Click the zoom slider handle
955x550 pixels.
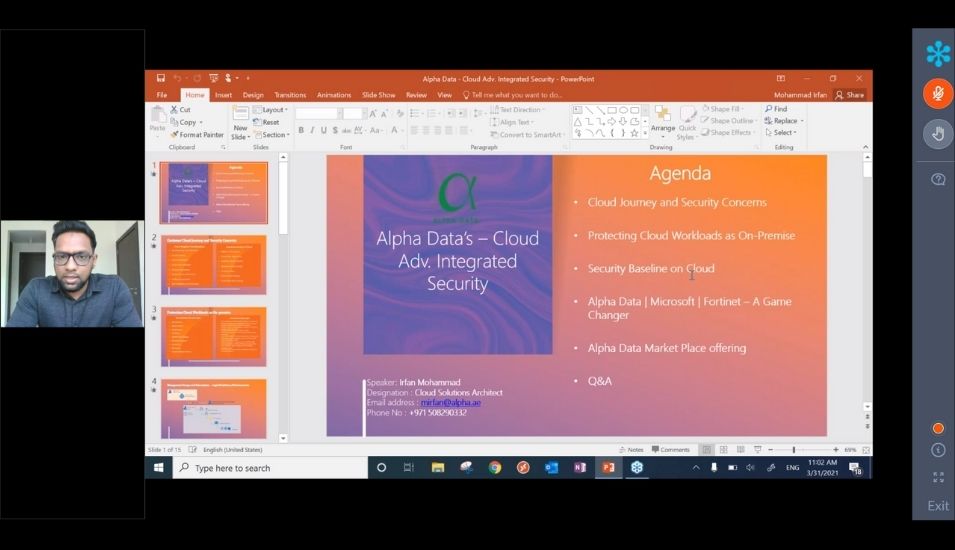pyautogui.click(x=794, y=450)
